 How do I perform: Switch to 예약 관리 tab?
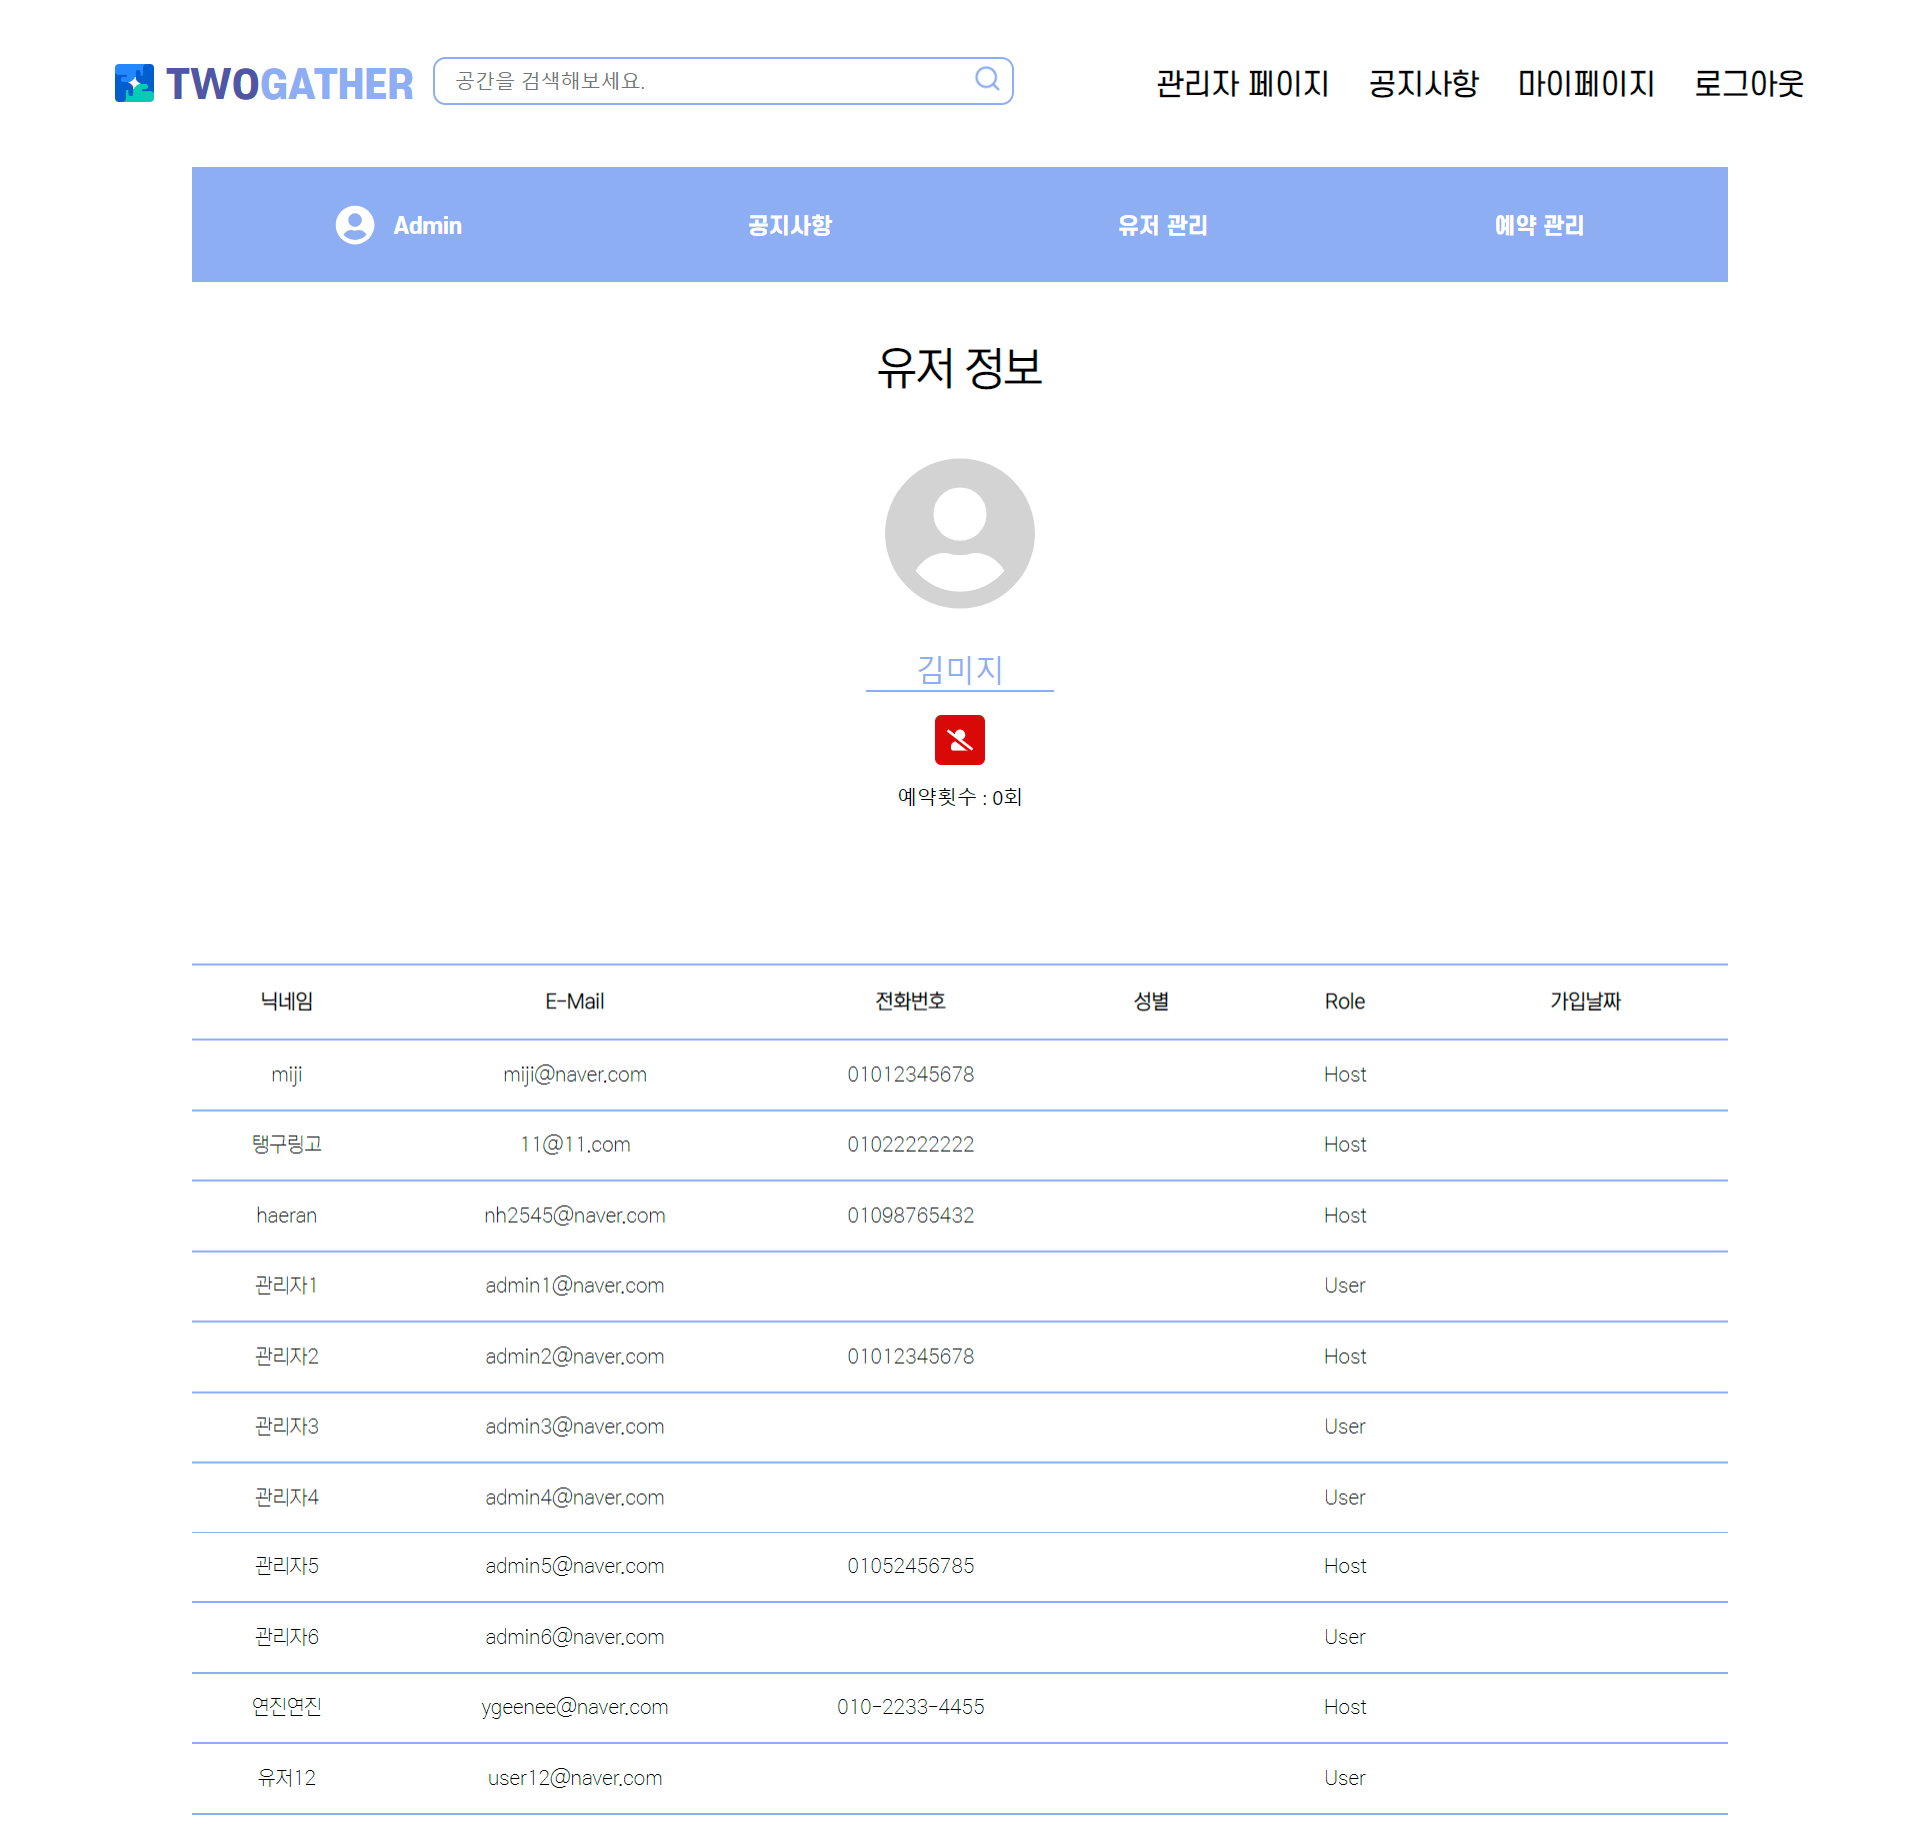point(1538,225)
